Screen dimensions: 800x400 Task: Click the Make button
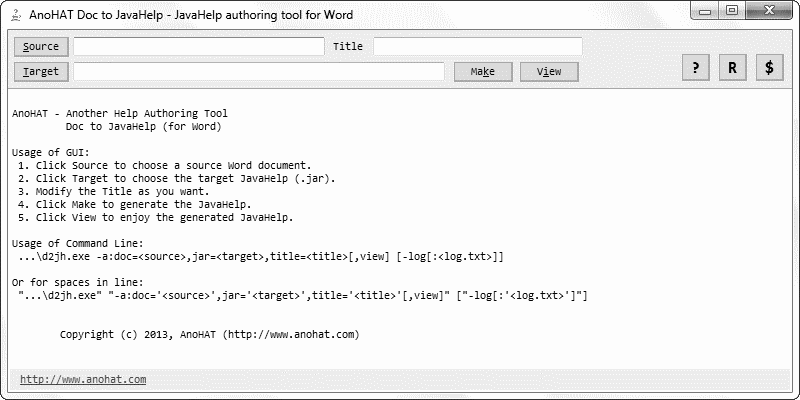pyautogui.click(x=483, y=71)
